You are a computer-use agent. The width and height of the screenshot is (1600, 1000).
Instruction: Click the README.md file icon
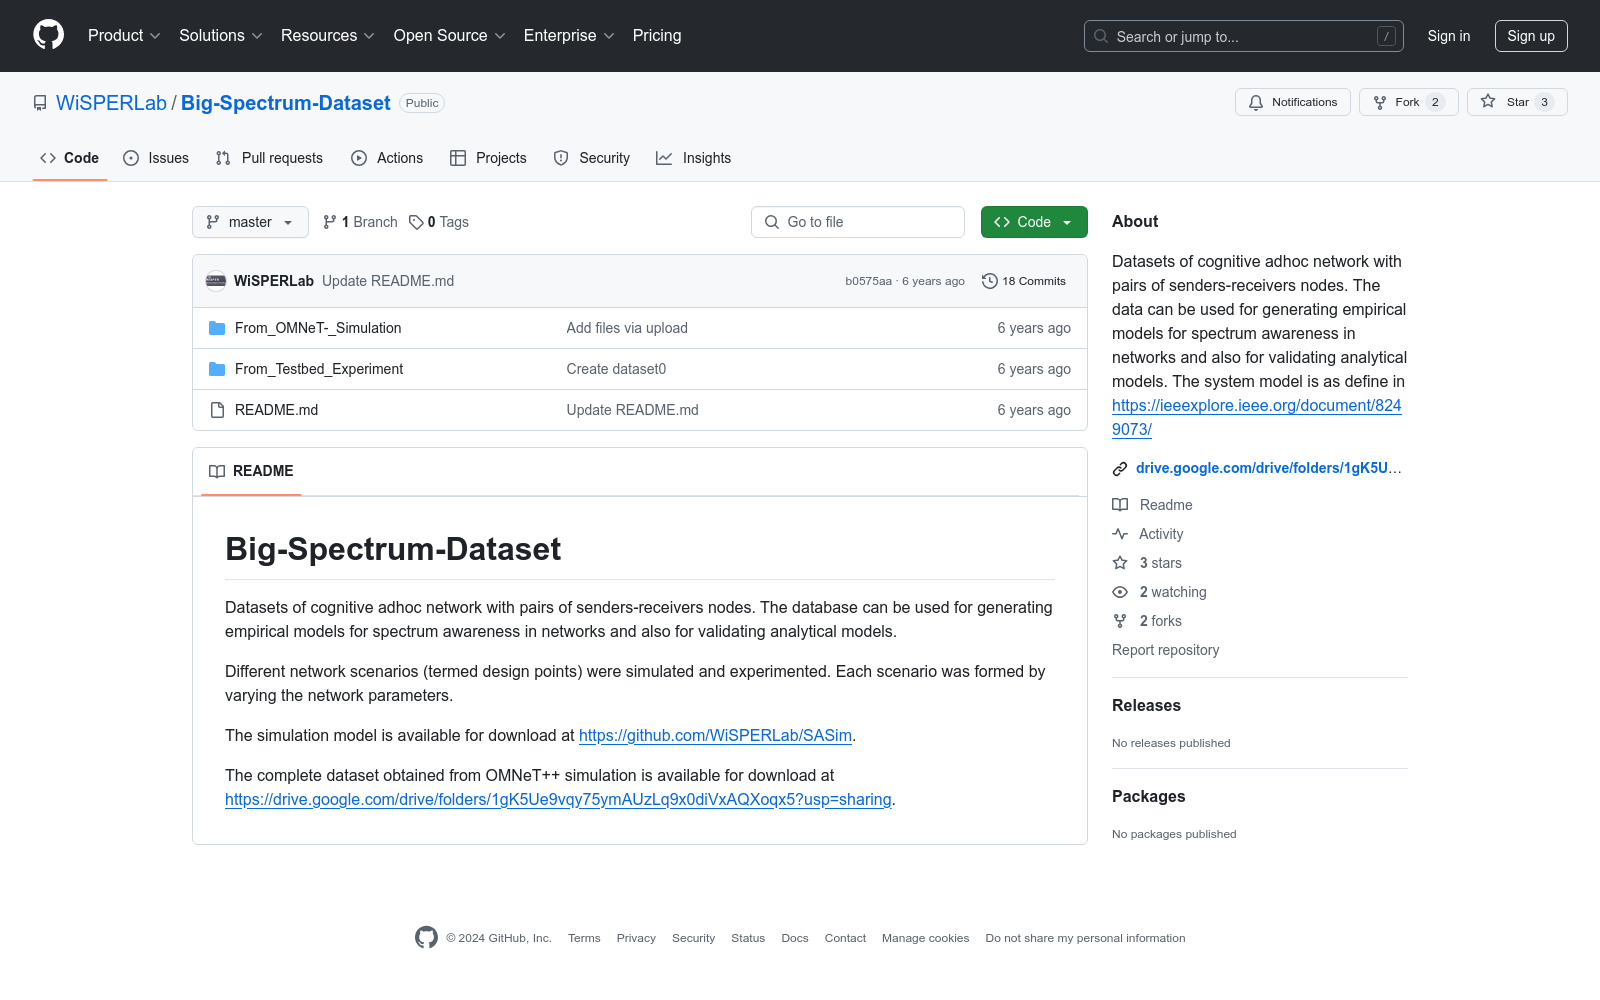pyautogui.click(x=217, y=410)
